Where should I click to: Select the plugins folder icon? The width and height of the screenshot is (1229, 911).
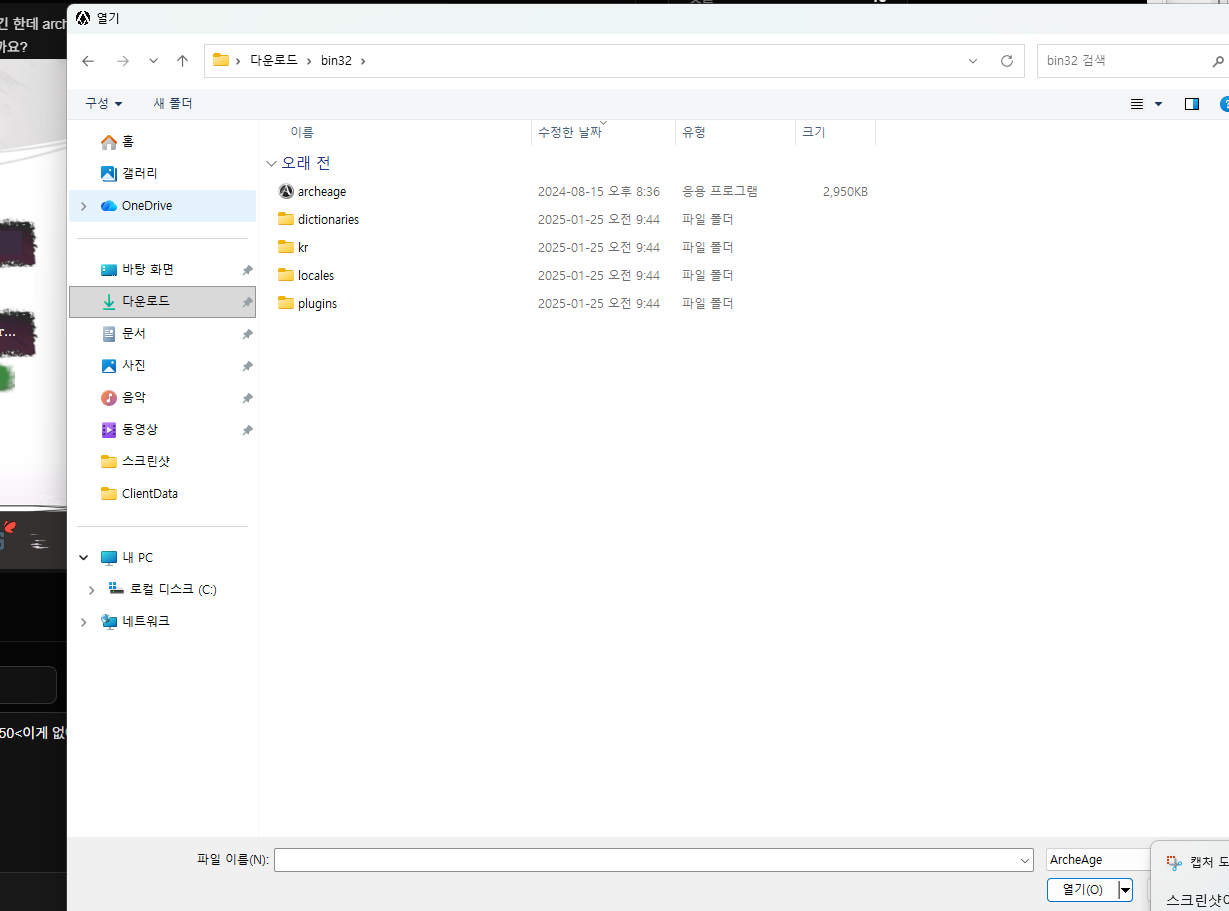(286, 303)
